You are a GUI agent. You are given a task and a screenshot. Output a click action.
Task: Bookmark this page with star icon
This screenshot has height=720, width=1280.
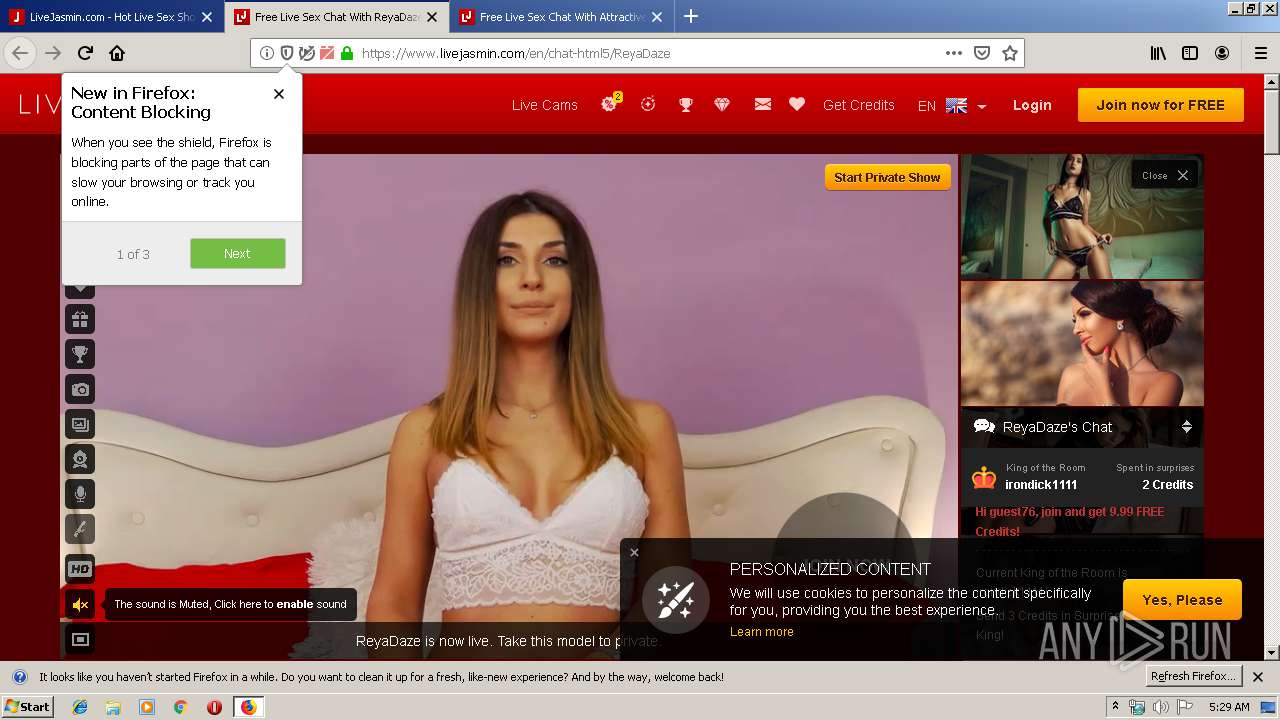[1010, 54]
